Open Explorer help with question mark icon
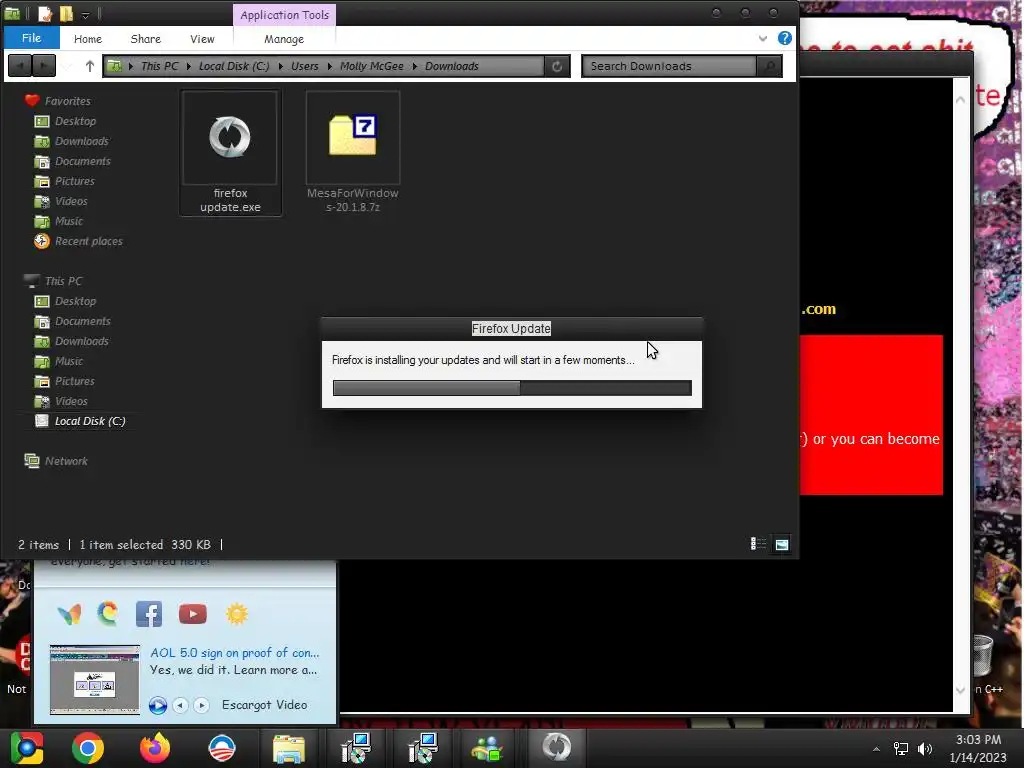 pos(784,38)
